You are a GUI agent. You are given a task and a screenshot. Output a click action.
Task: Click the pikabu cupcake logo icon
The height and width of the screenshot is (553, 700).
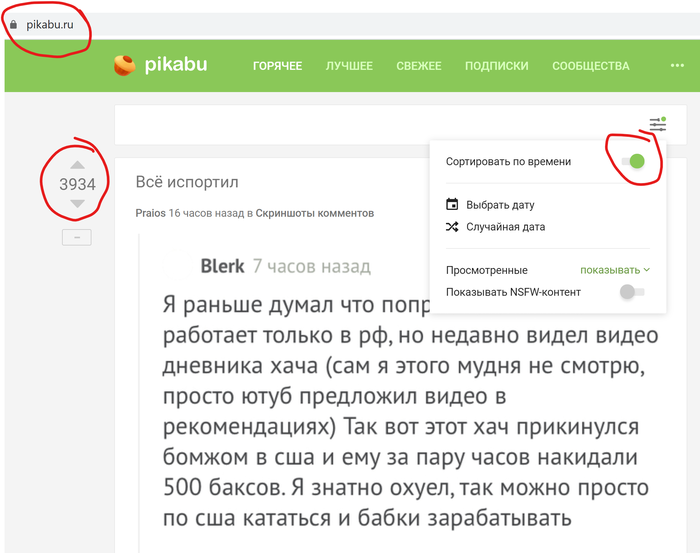[125, 65]
